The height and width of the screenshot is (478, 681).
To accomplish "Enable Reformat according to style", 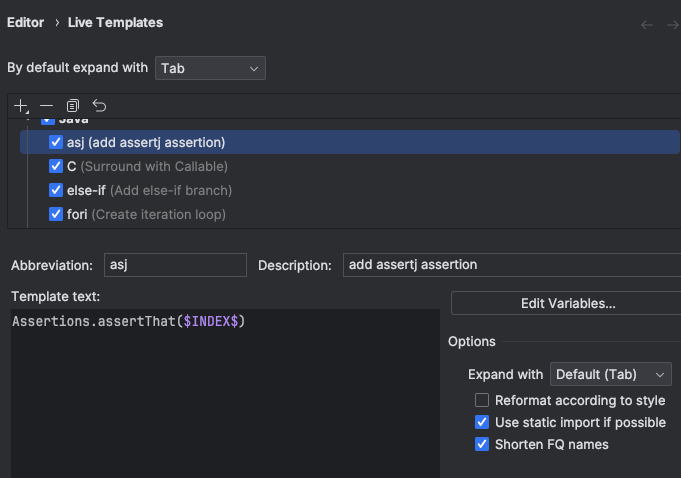I will (x=482, y=400).
